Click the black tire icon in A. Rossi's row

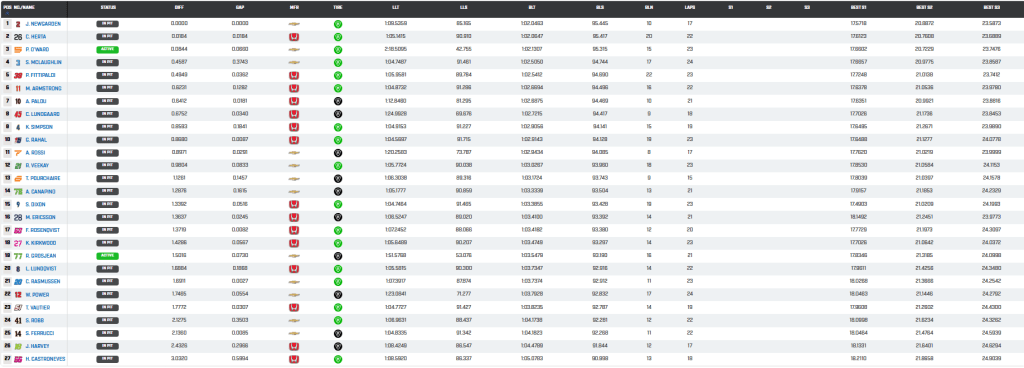(x=338, y=153)
